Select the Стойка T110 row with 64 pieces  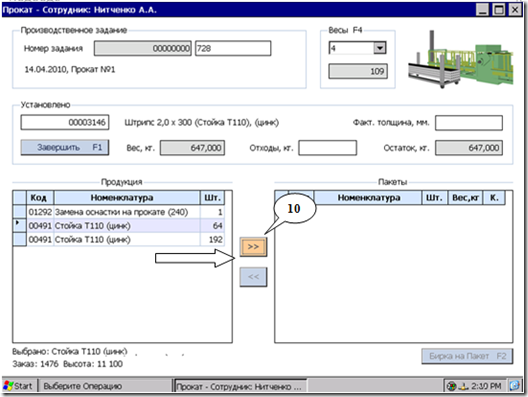click(x=125, y=226)
